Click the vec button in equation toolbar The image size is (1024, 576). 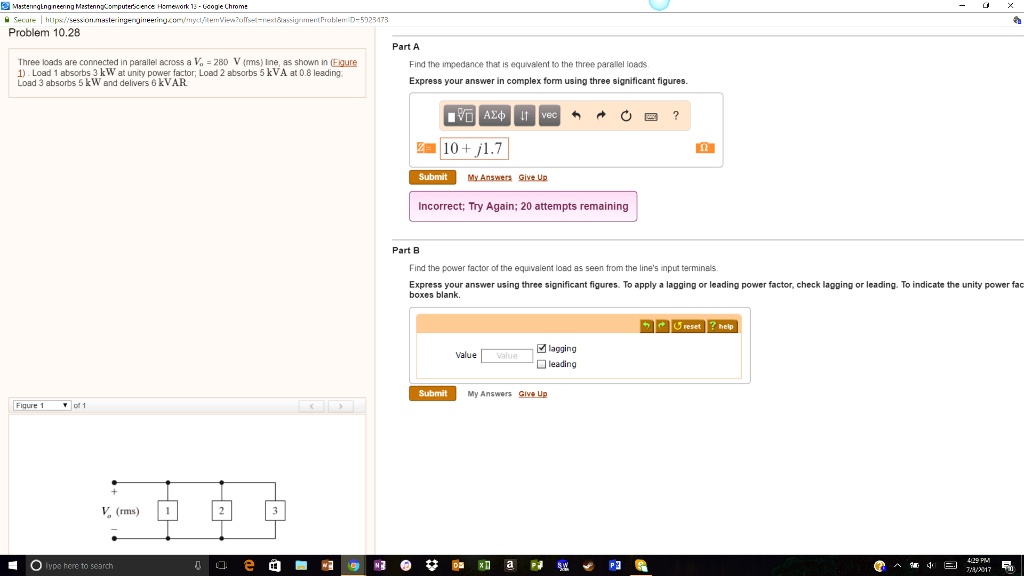549,116
